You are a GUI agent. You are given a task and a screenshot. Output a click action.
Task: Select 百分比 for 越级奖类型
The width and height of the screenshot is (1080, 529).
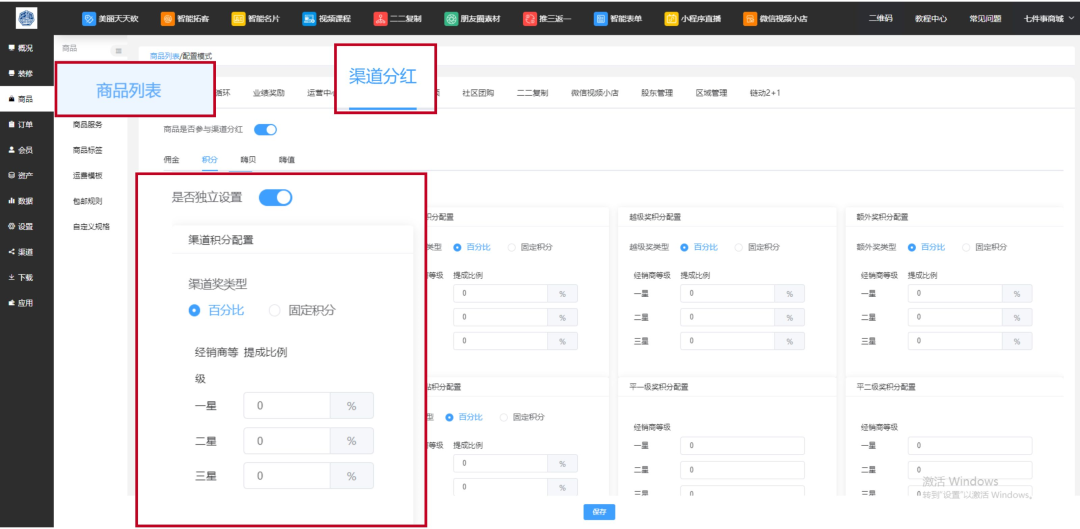tap(699, 247)
